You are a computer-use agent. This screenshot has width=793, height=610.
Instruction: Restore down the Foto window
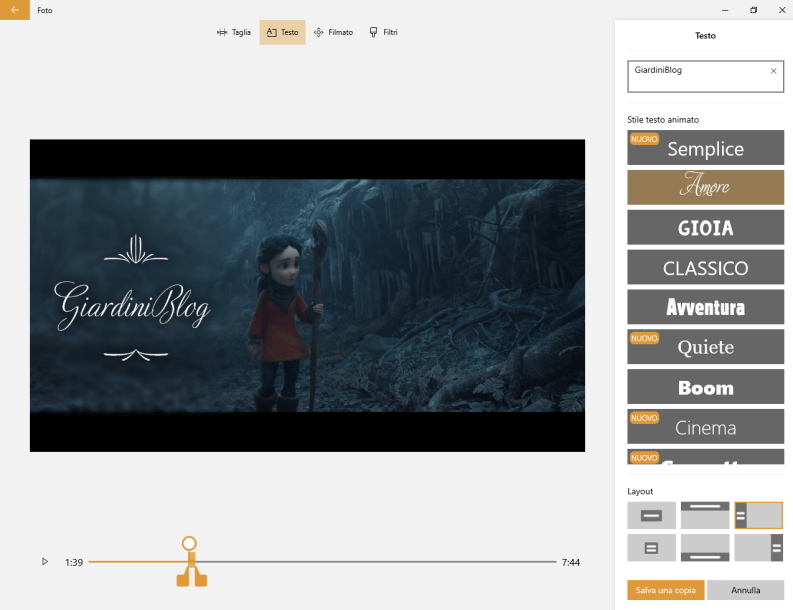click(754, 10)
